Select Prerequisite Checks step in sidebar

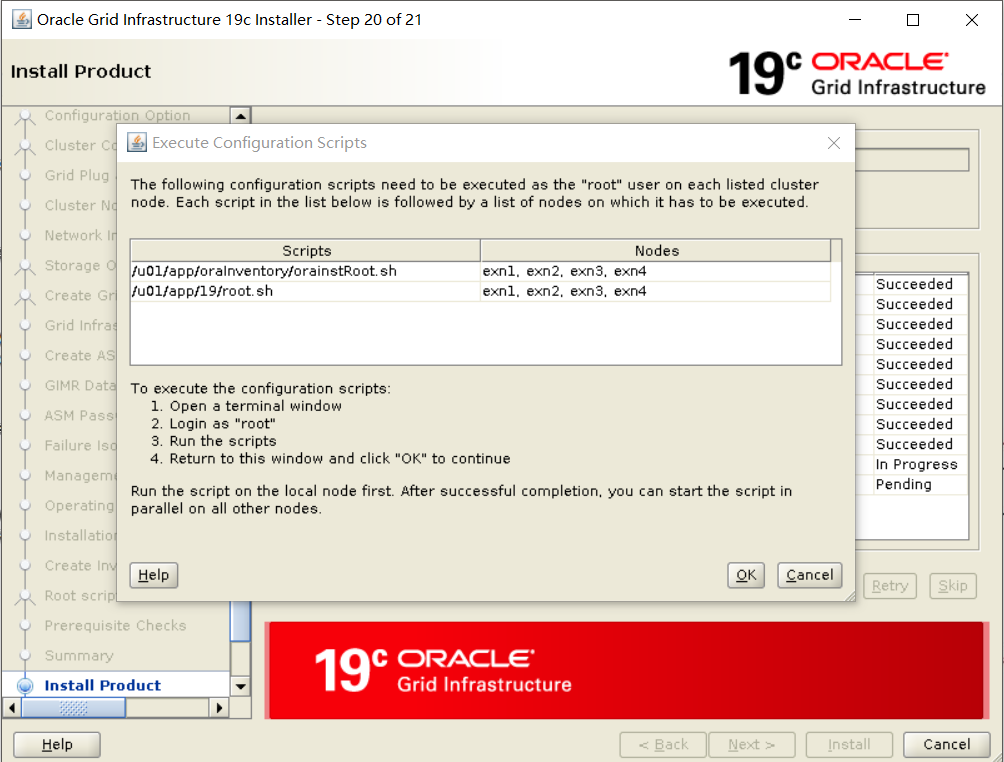tap(115, 626)
